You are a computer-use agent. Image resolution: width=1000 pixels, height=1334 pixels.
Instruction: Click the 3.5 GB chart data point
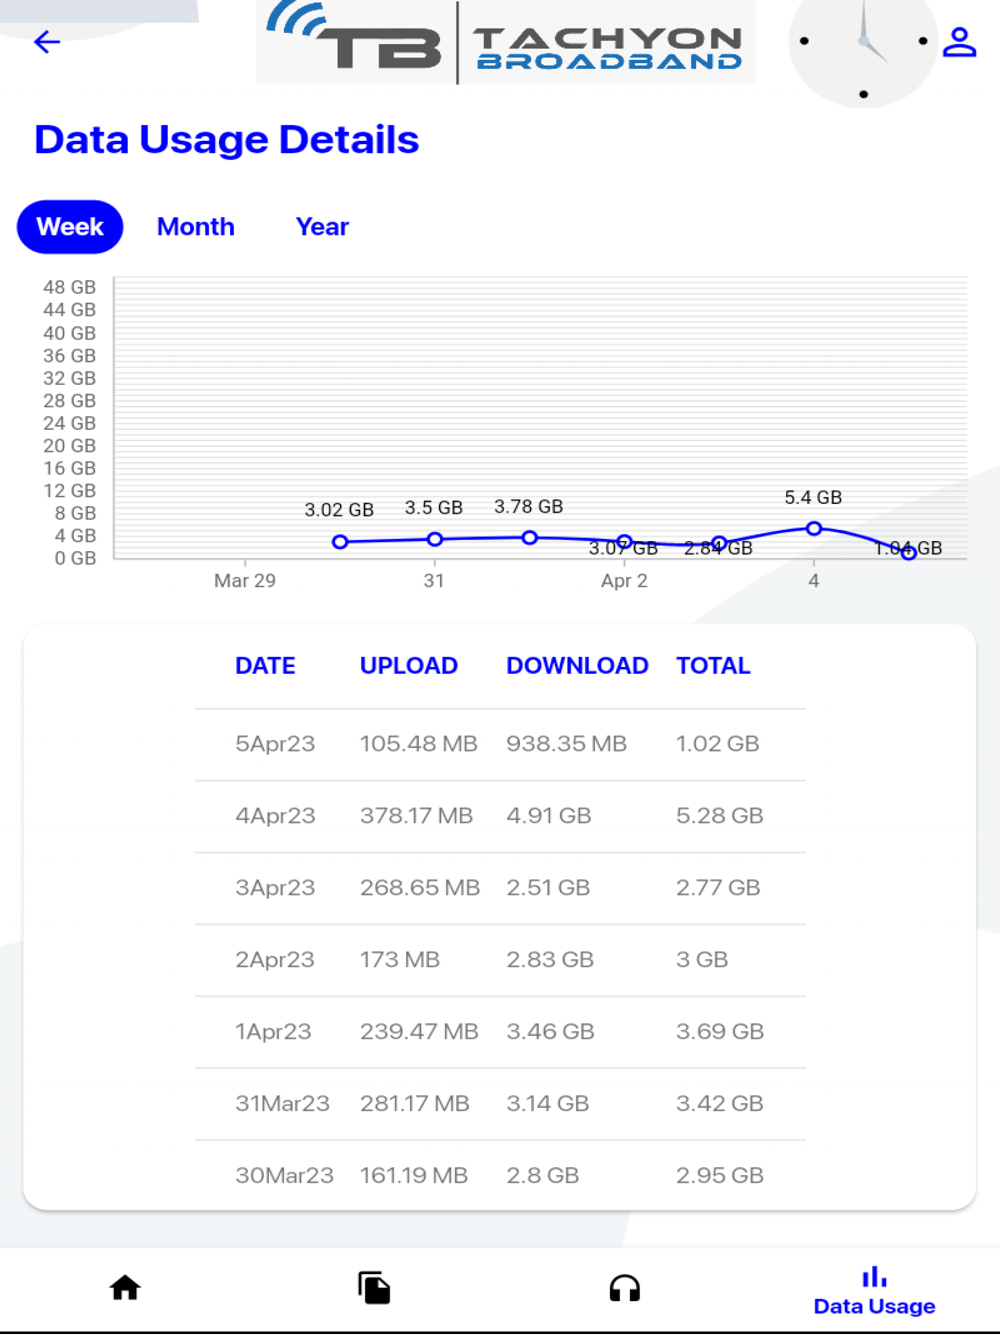435,539
